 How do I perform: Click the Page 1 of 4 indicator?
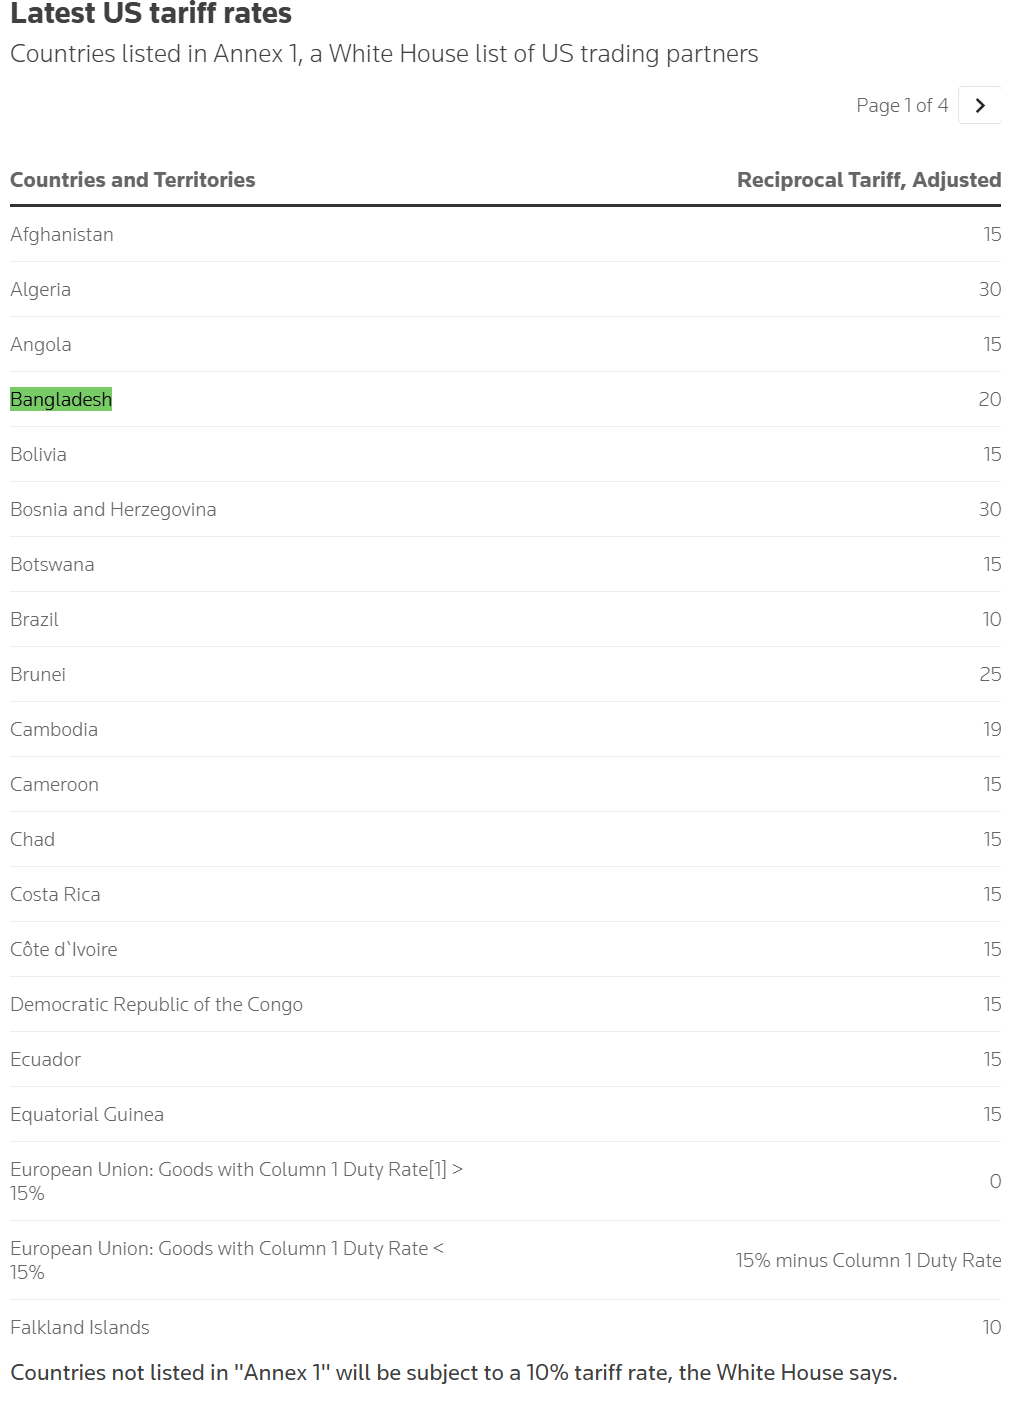click(902, 105)
